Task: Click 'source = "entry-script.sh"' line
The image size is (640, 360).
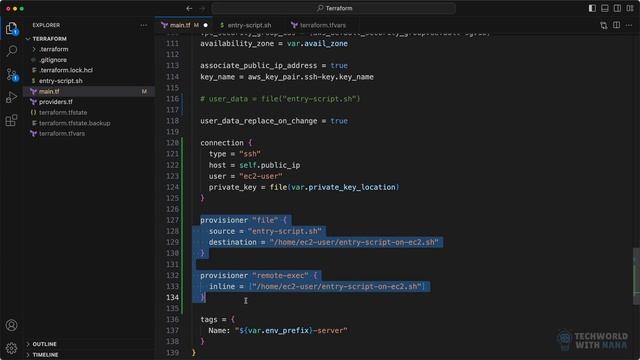Action: click(265, 231)
